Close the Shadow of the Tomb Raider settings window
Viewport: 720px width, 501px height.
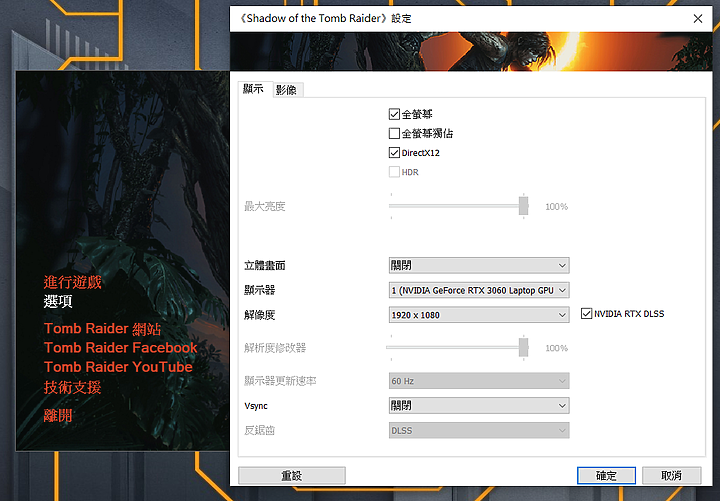click(x=698, y=18)
